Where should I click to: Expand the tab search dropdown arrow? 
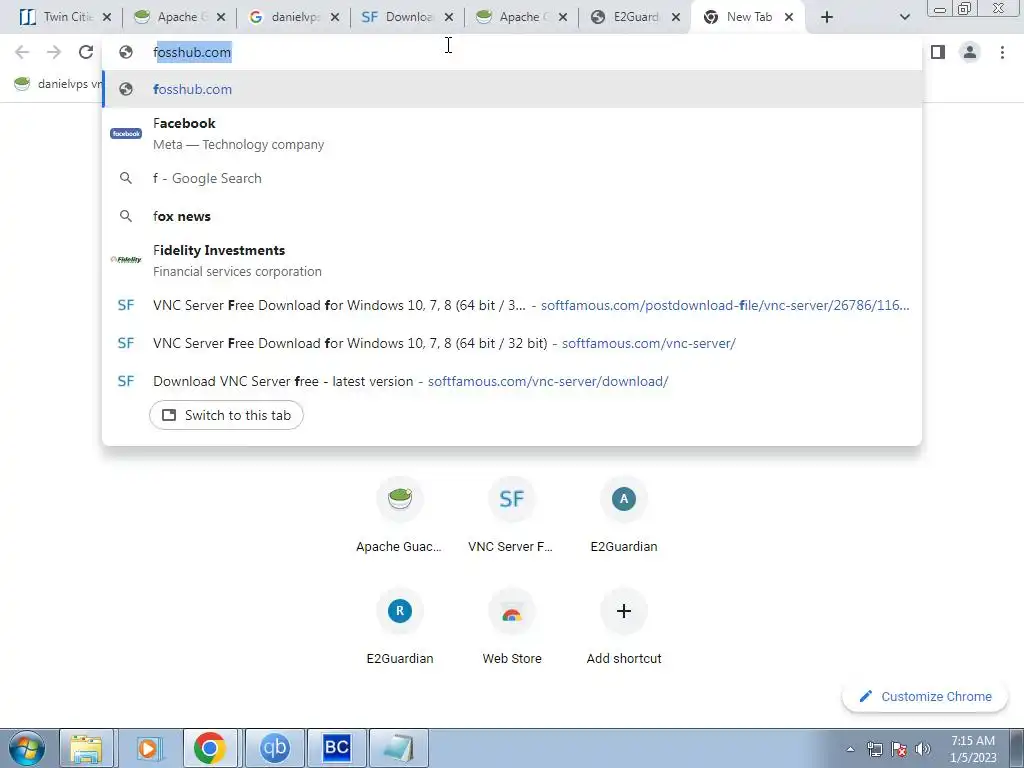click(x=904, y=17)
